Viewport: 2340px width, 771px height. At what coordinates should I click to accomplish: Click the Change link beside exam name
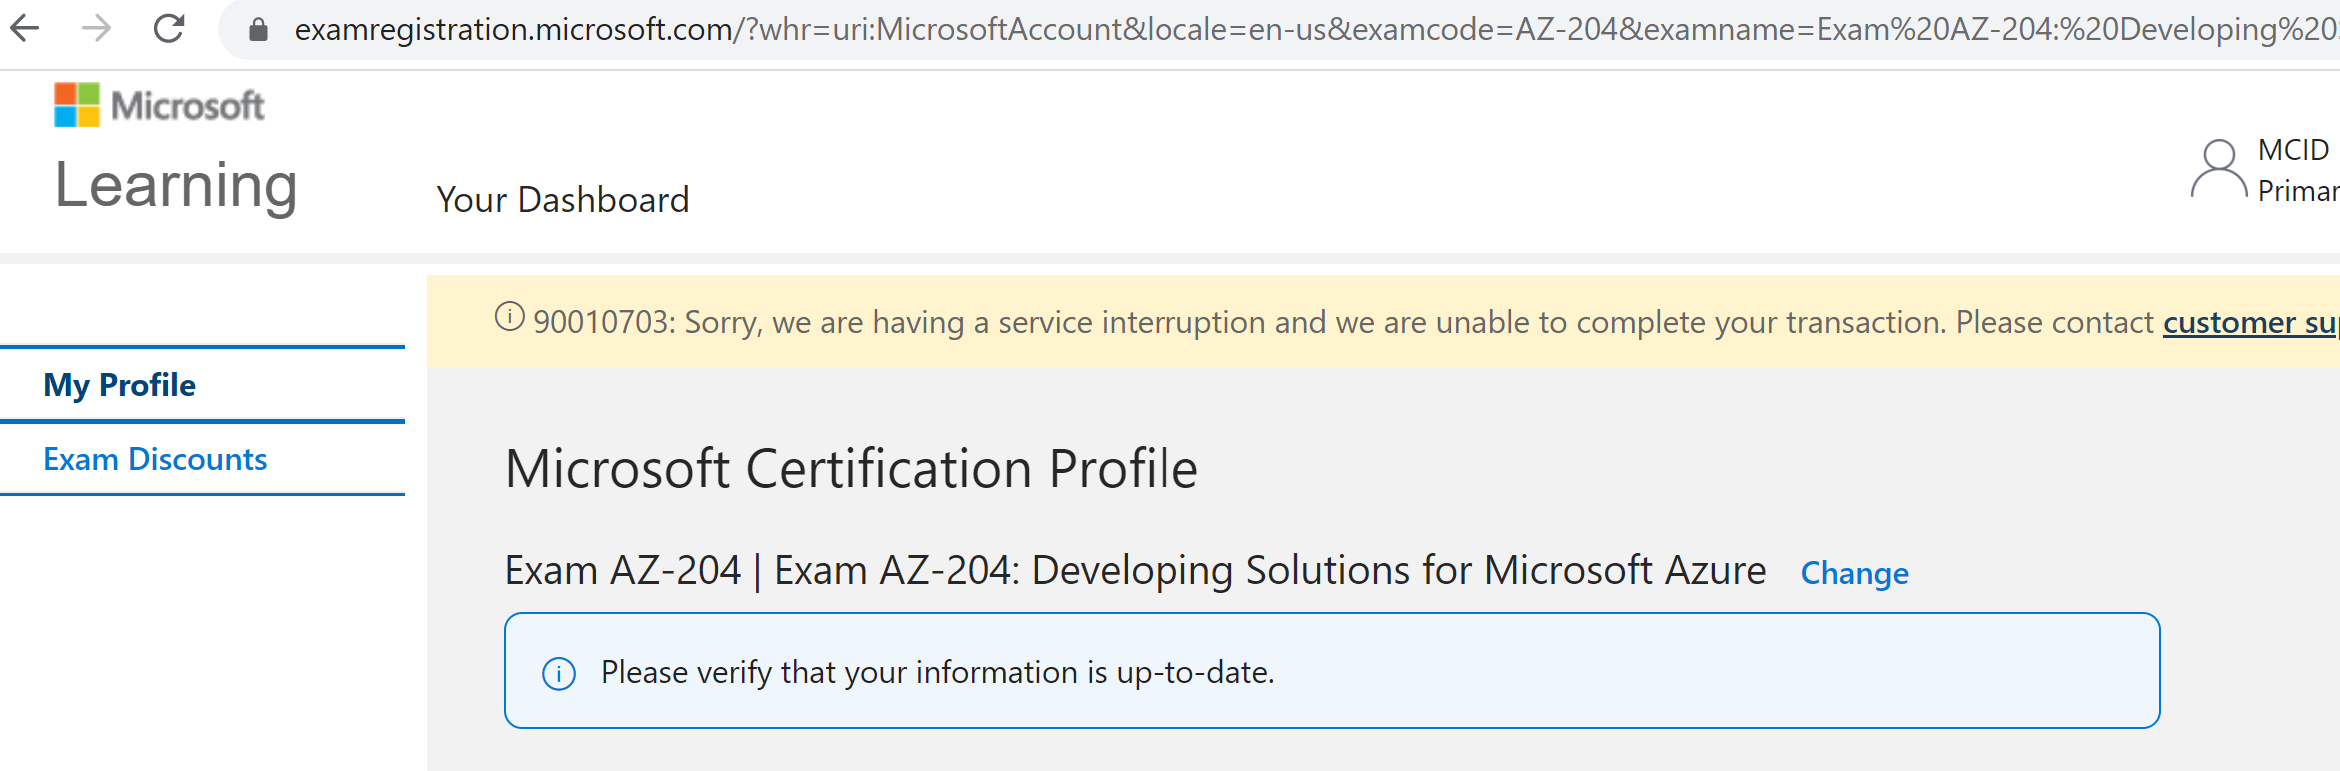(1854, 573)
